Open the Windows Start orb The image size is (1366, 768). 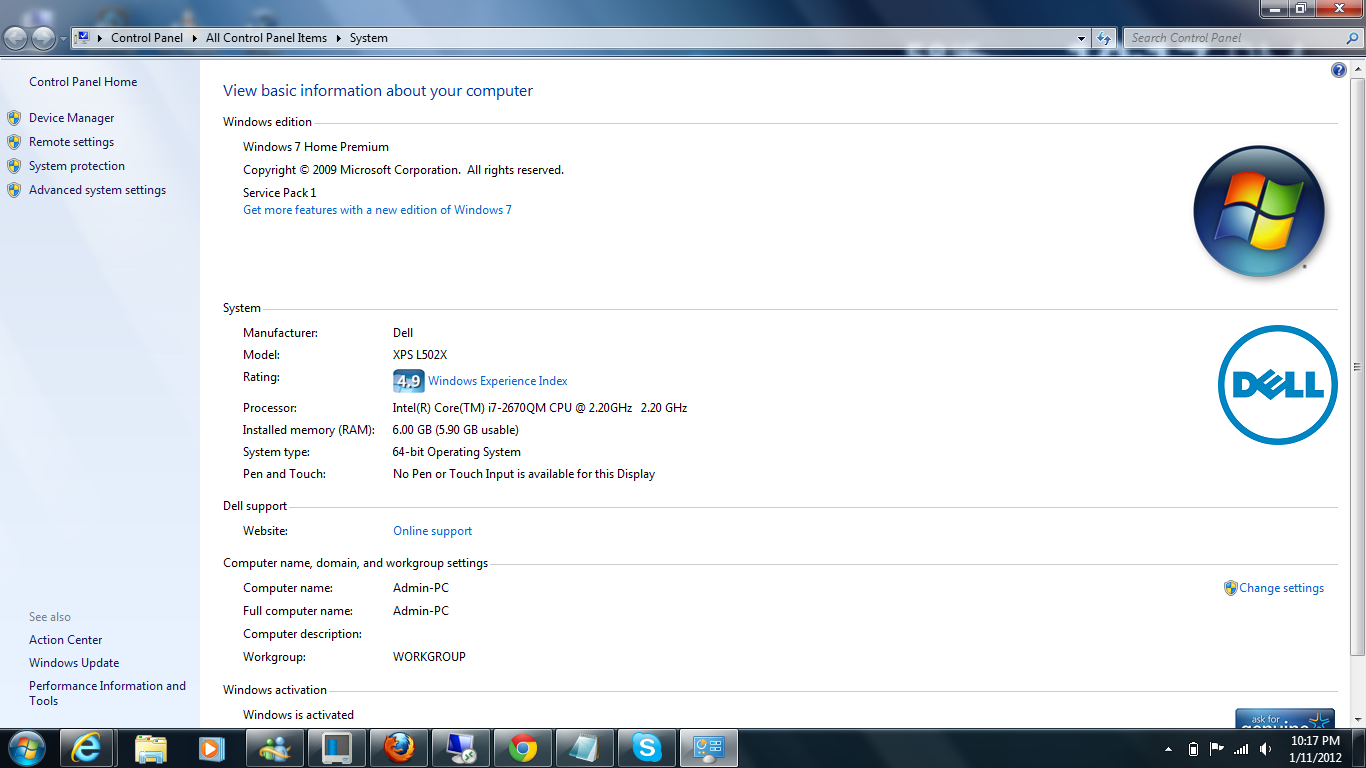[x=26, y=747]
